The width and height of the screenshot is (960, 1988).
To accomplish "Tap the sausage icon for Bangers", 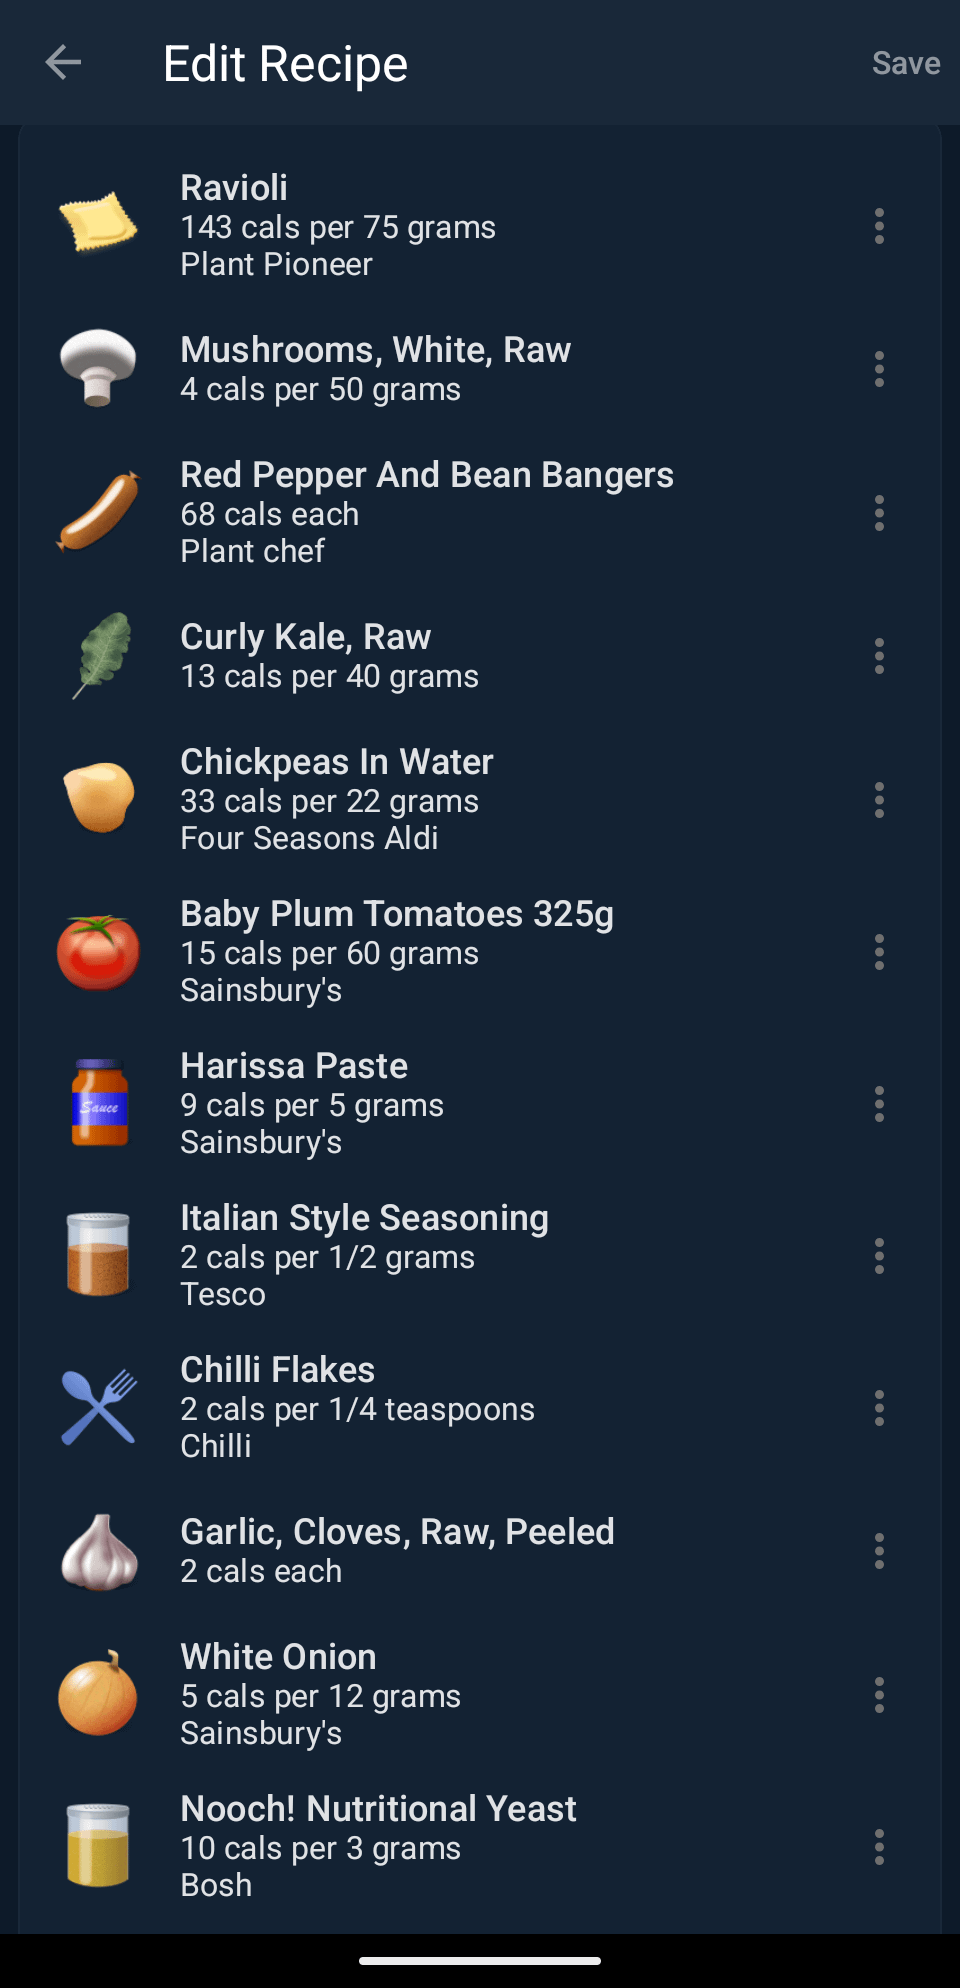I will tap(98, 512).
